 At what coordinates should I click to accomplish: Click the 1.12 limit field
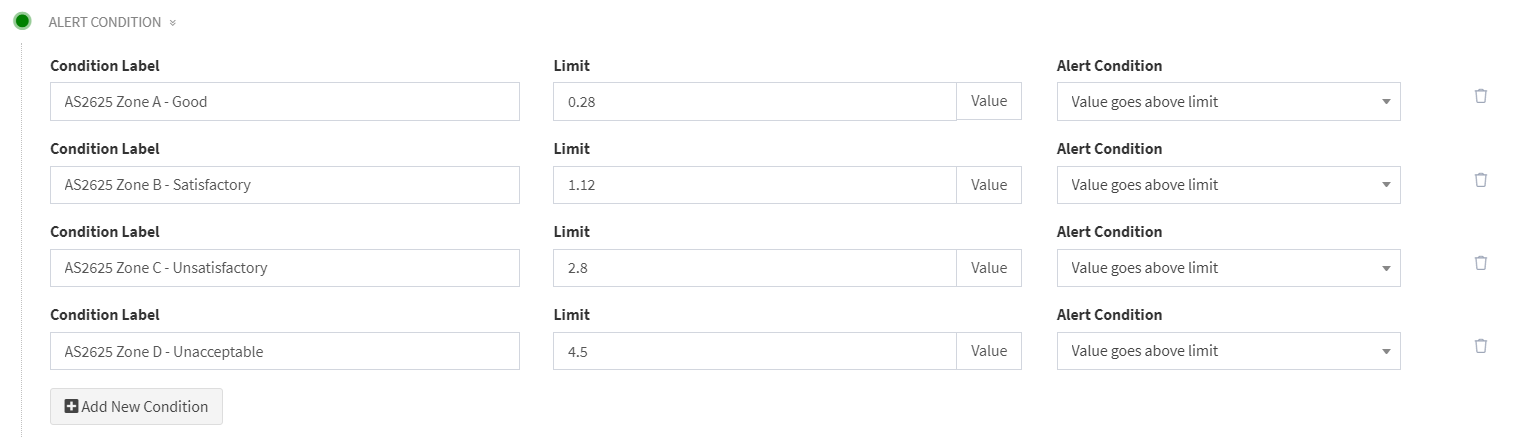click(x=754, y=185)
